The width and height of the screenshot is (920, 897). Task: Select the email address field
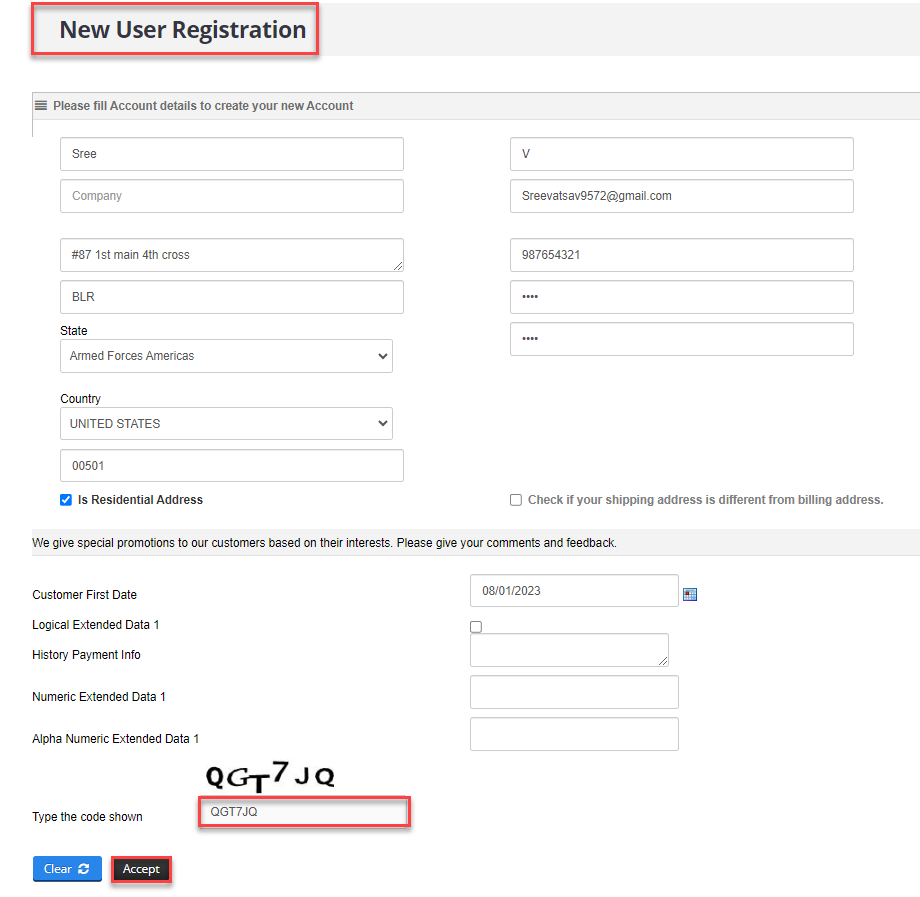tap(682, 196)
